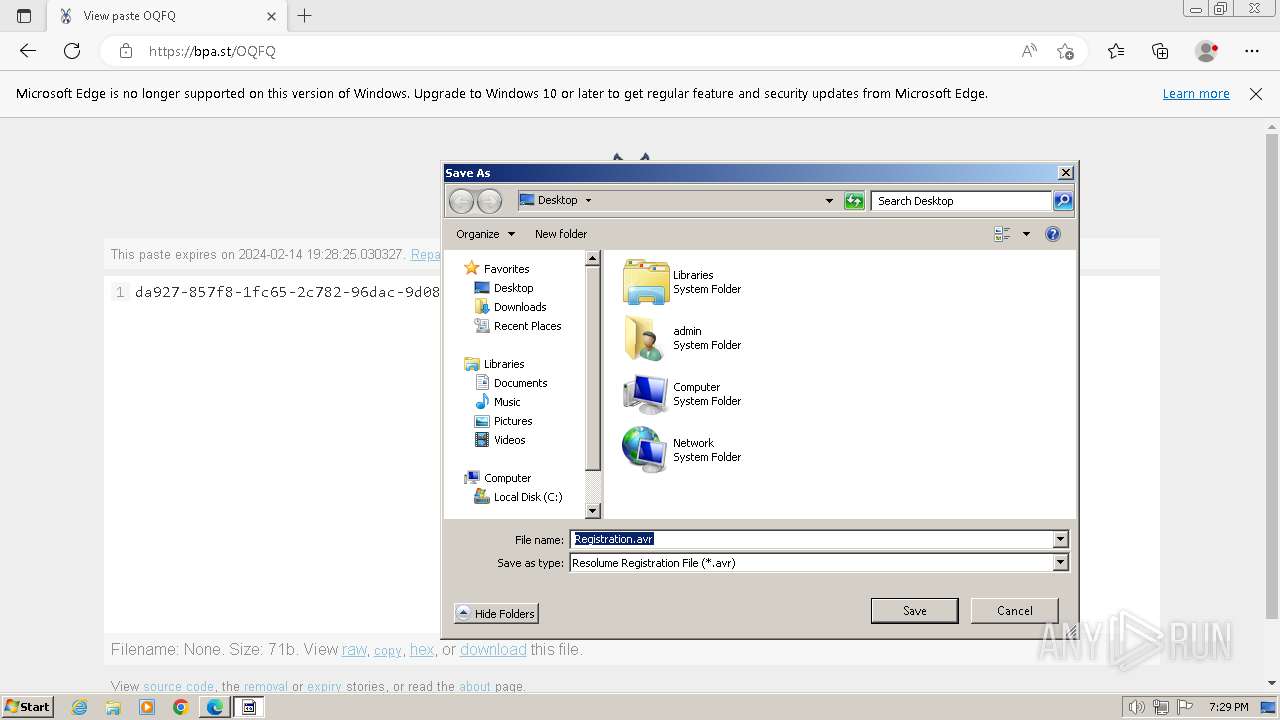1280x720 pixels.
Task: Select the View paste OQFQ tab
Action: (x=167, y=16)
